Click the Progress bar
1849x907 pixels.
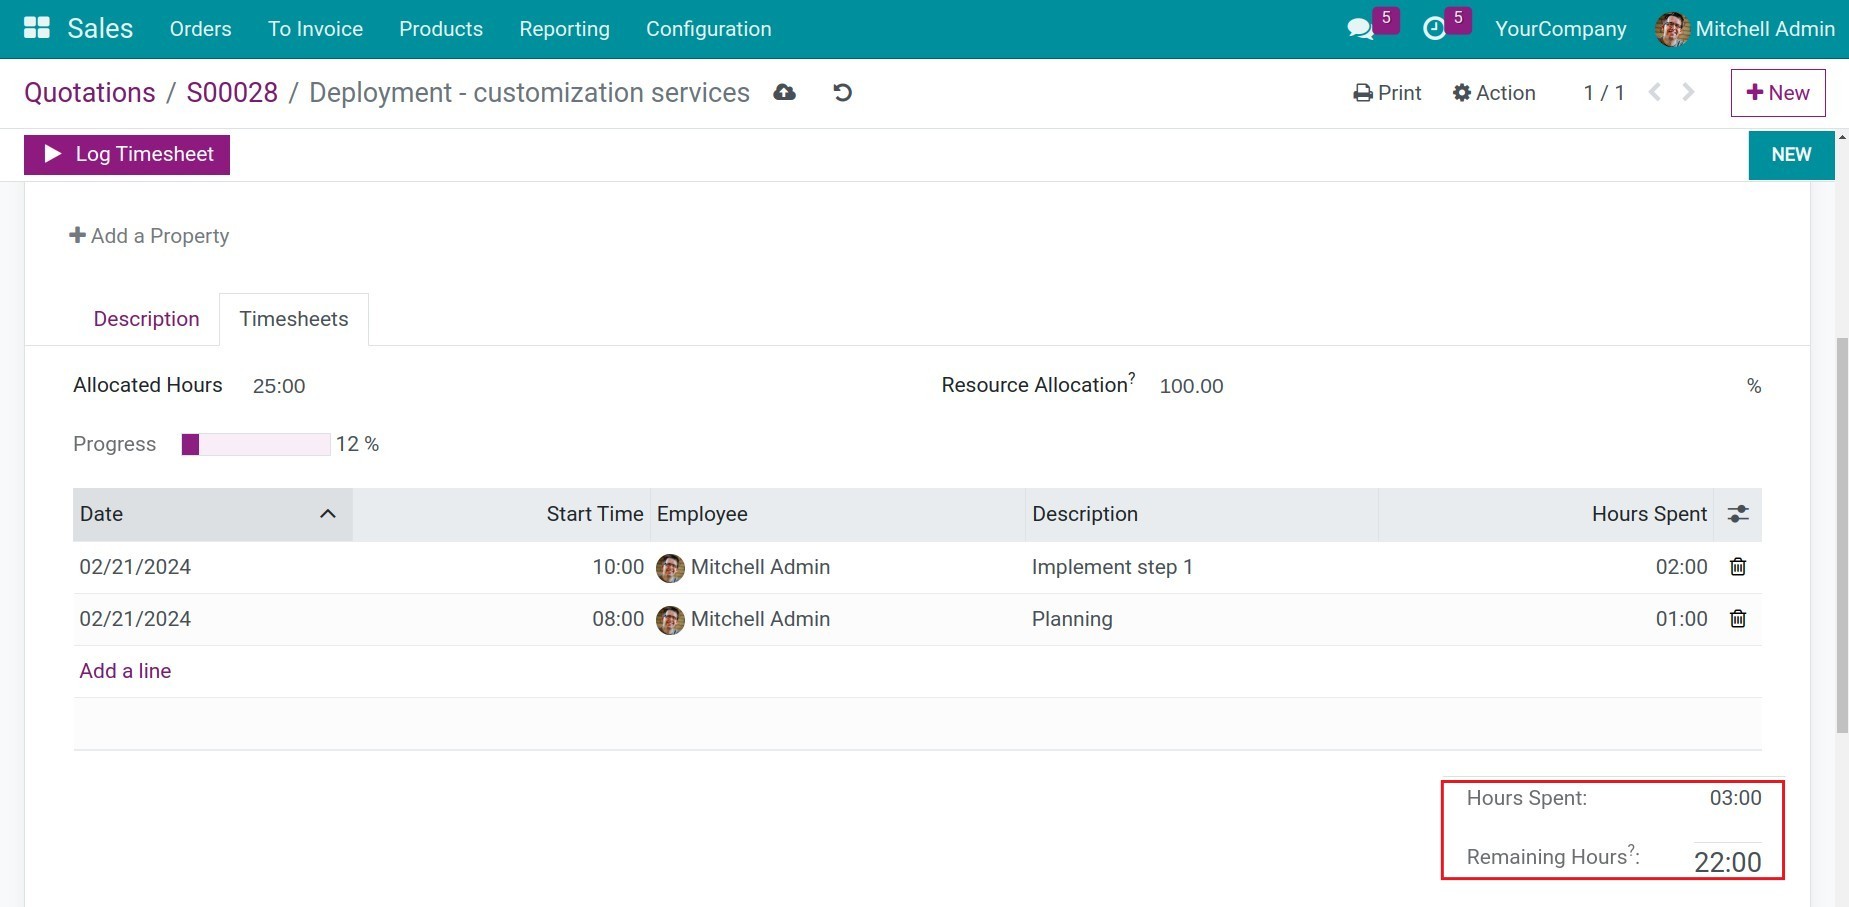[256, 444]
